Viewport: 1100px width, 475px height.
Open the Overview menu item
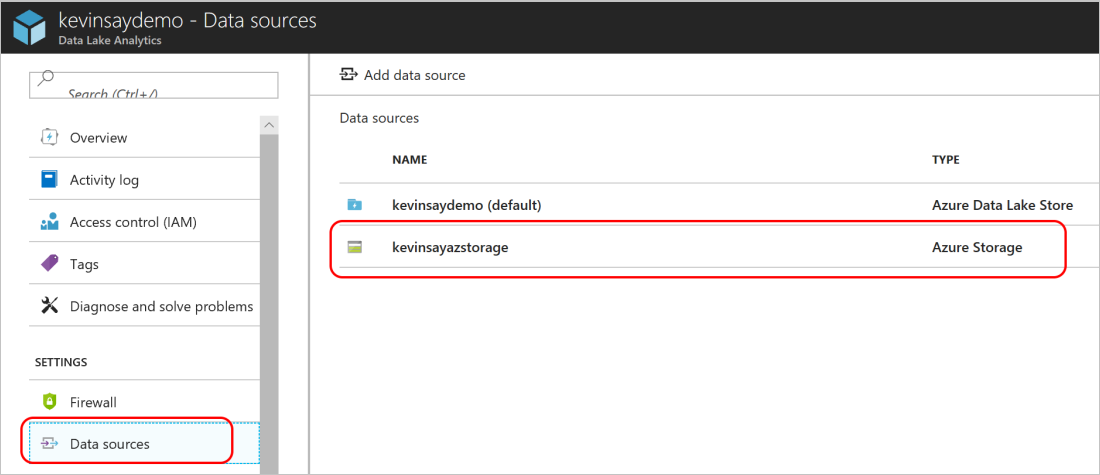pos(98,138)
